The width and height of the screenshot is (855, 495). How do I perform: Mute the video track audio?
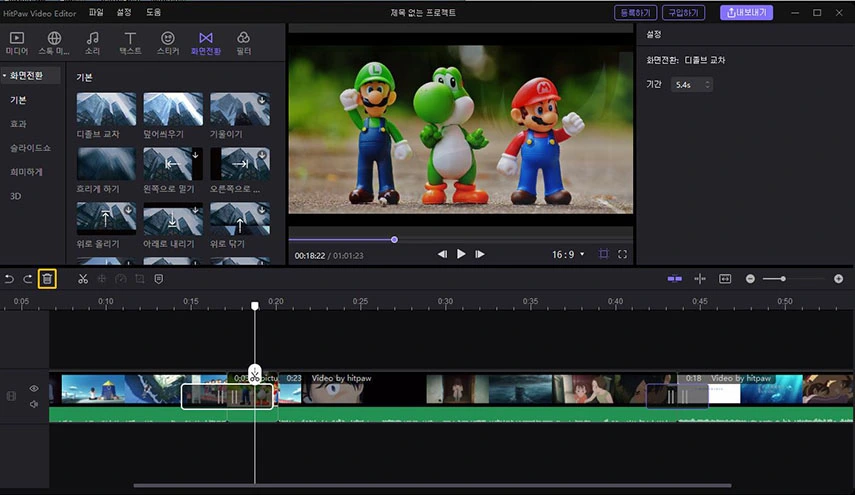coord(34,405)
